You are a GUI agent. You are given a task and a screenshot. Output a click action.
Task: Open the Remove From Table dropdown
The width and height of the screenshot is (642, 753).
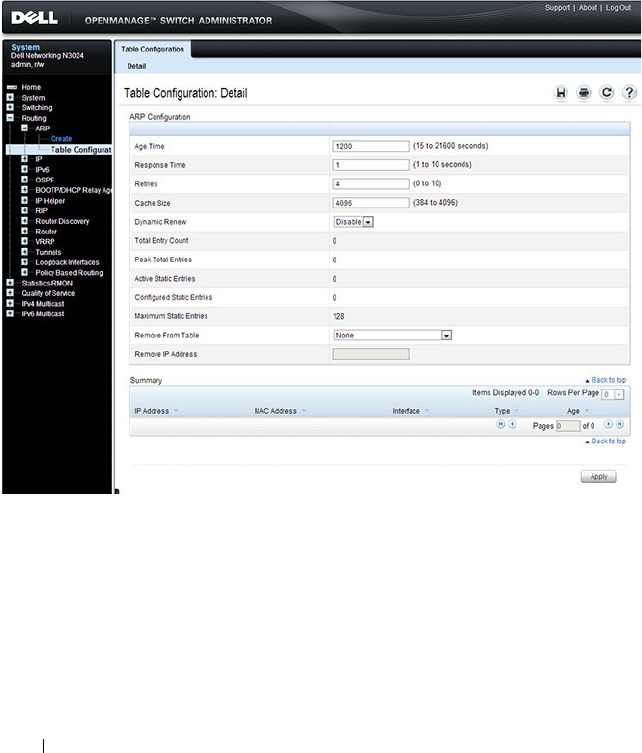(392, 335)
